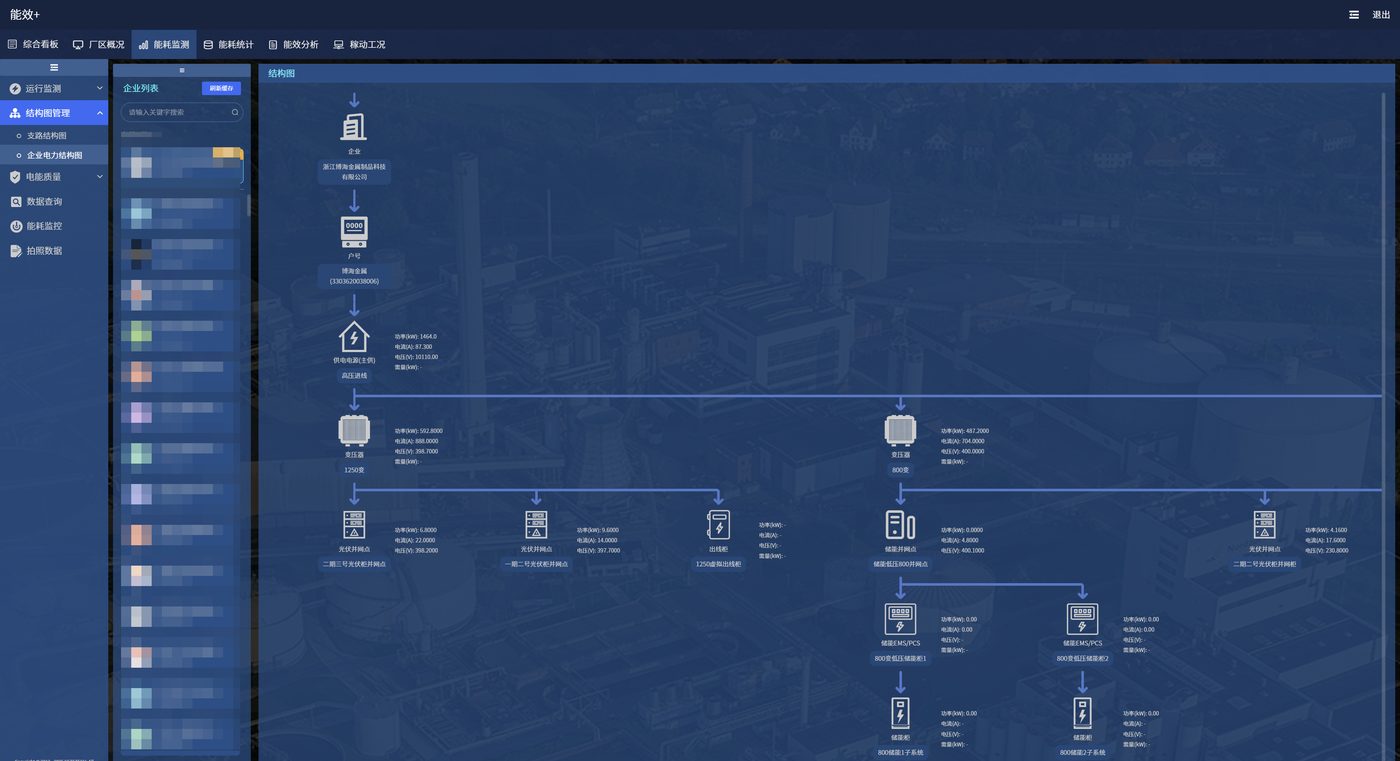Select the 户号 meter icon

[x=354, y=232]
